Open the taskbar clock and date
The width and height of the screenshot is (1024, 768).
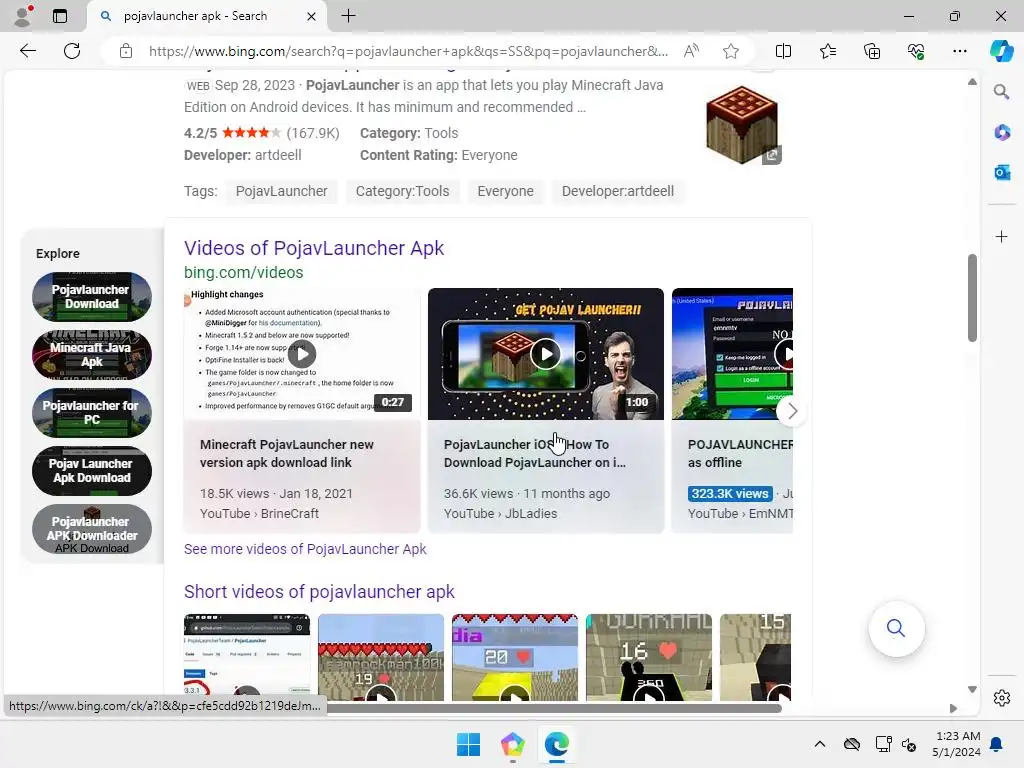pyautogui.click(x=956, y=744)
